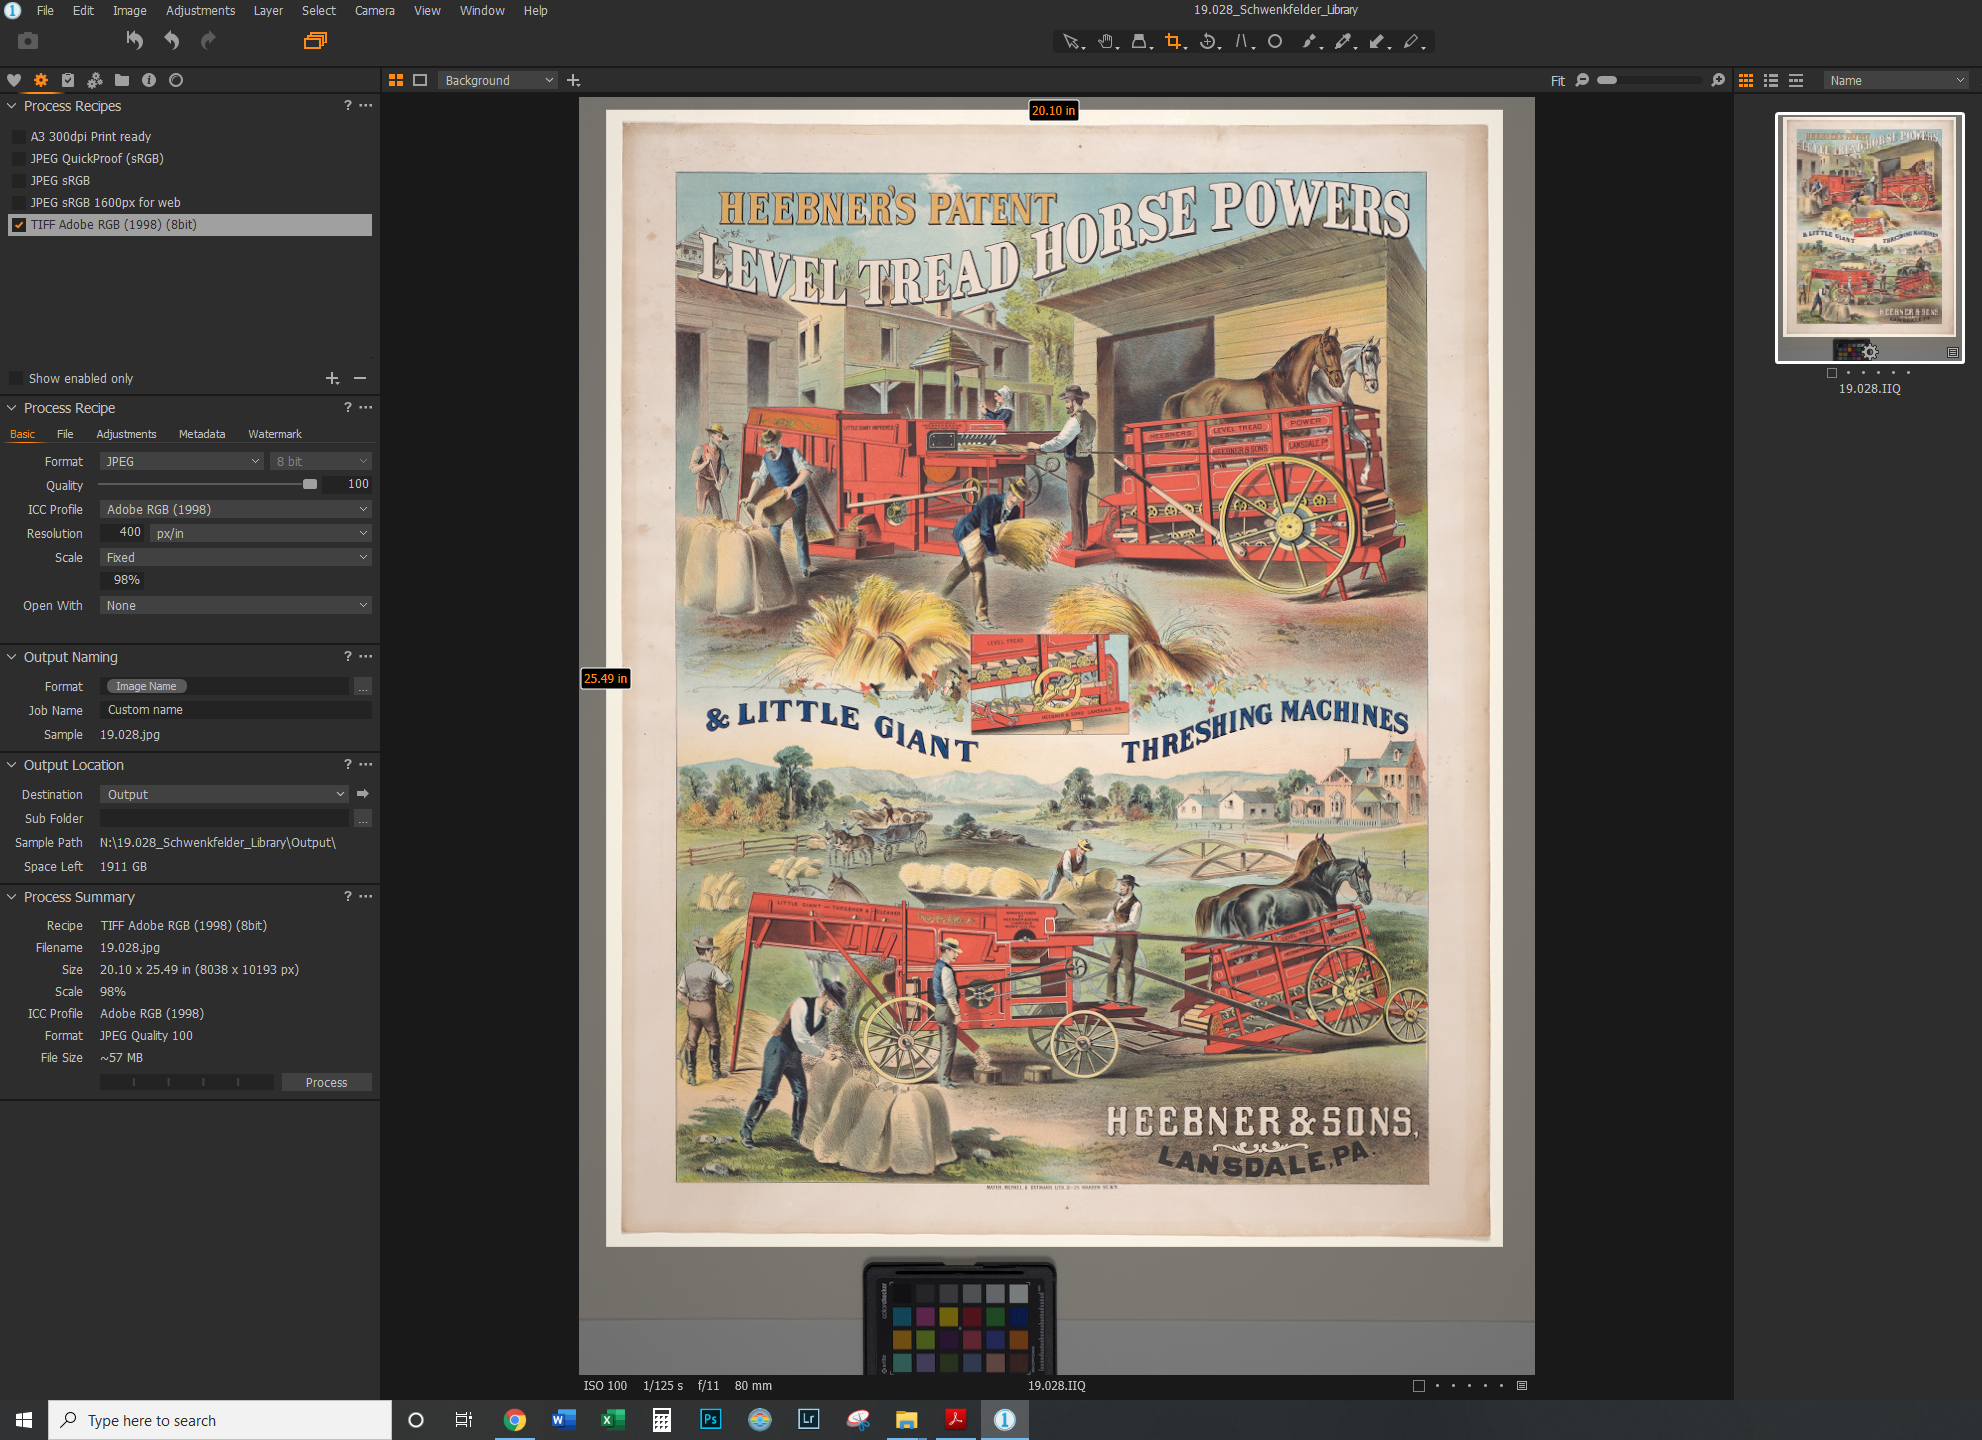Click the viewer zoom-out magnifier icon

(x=1582, y=80)
